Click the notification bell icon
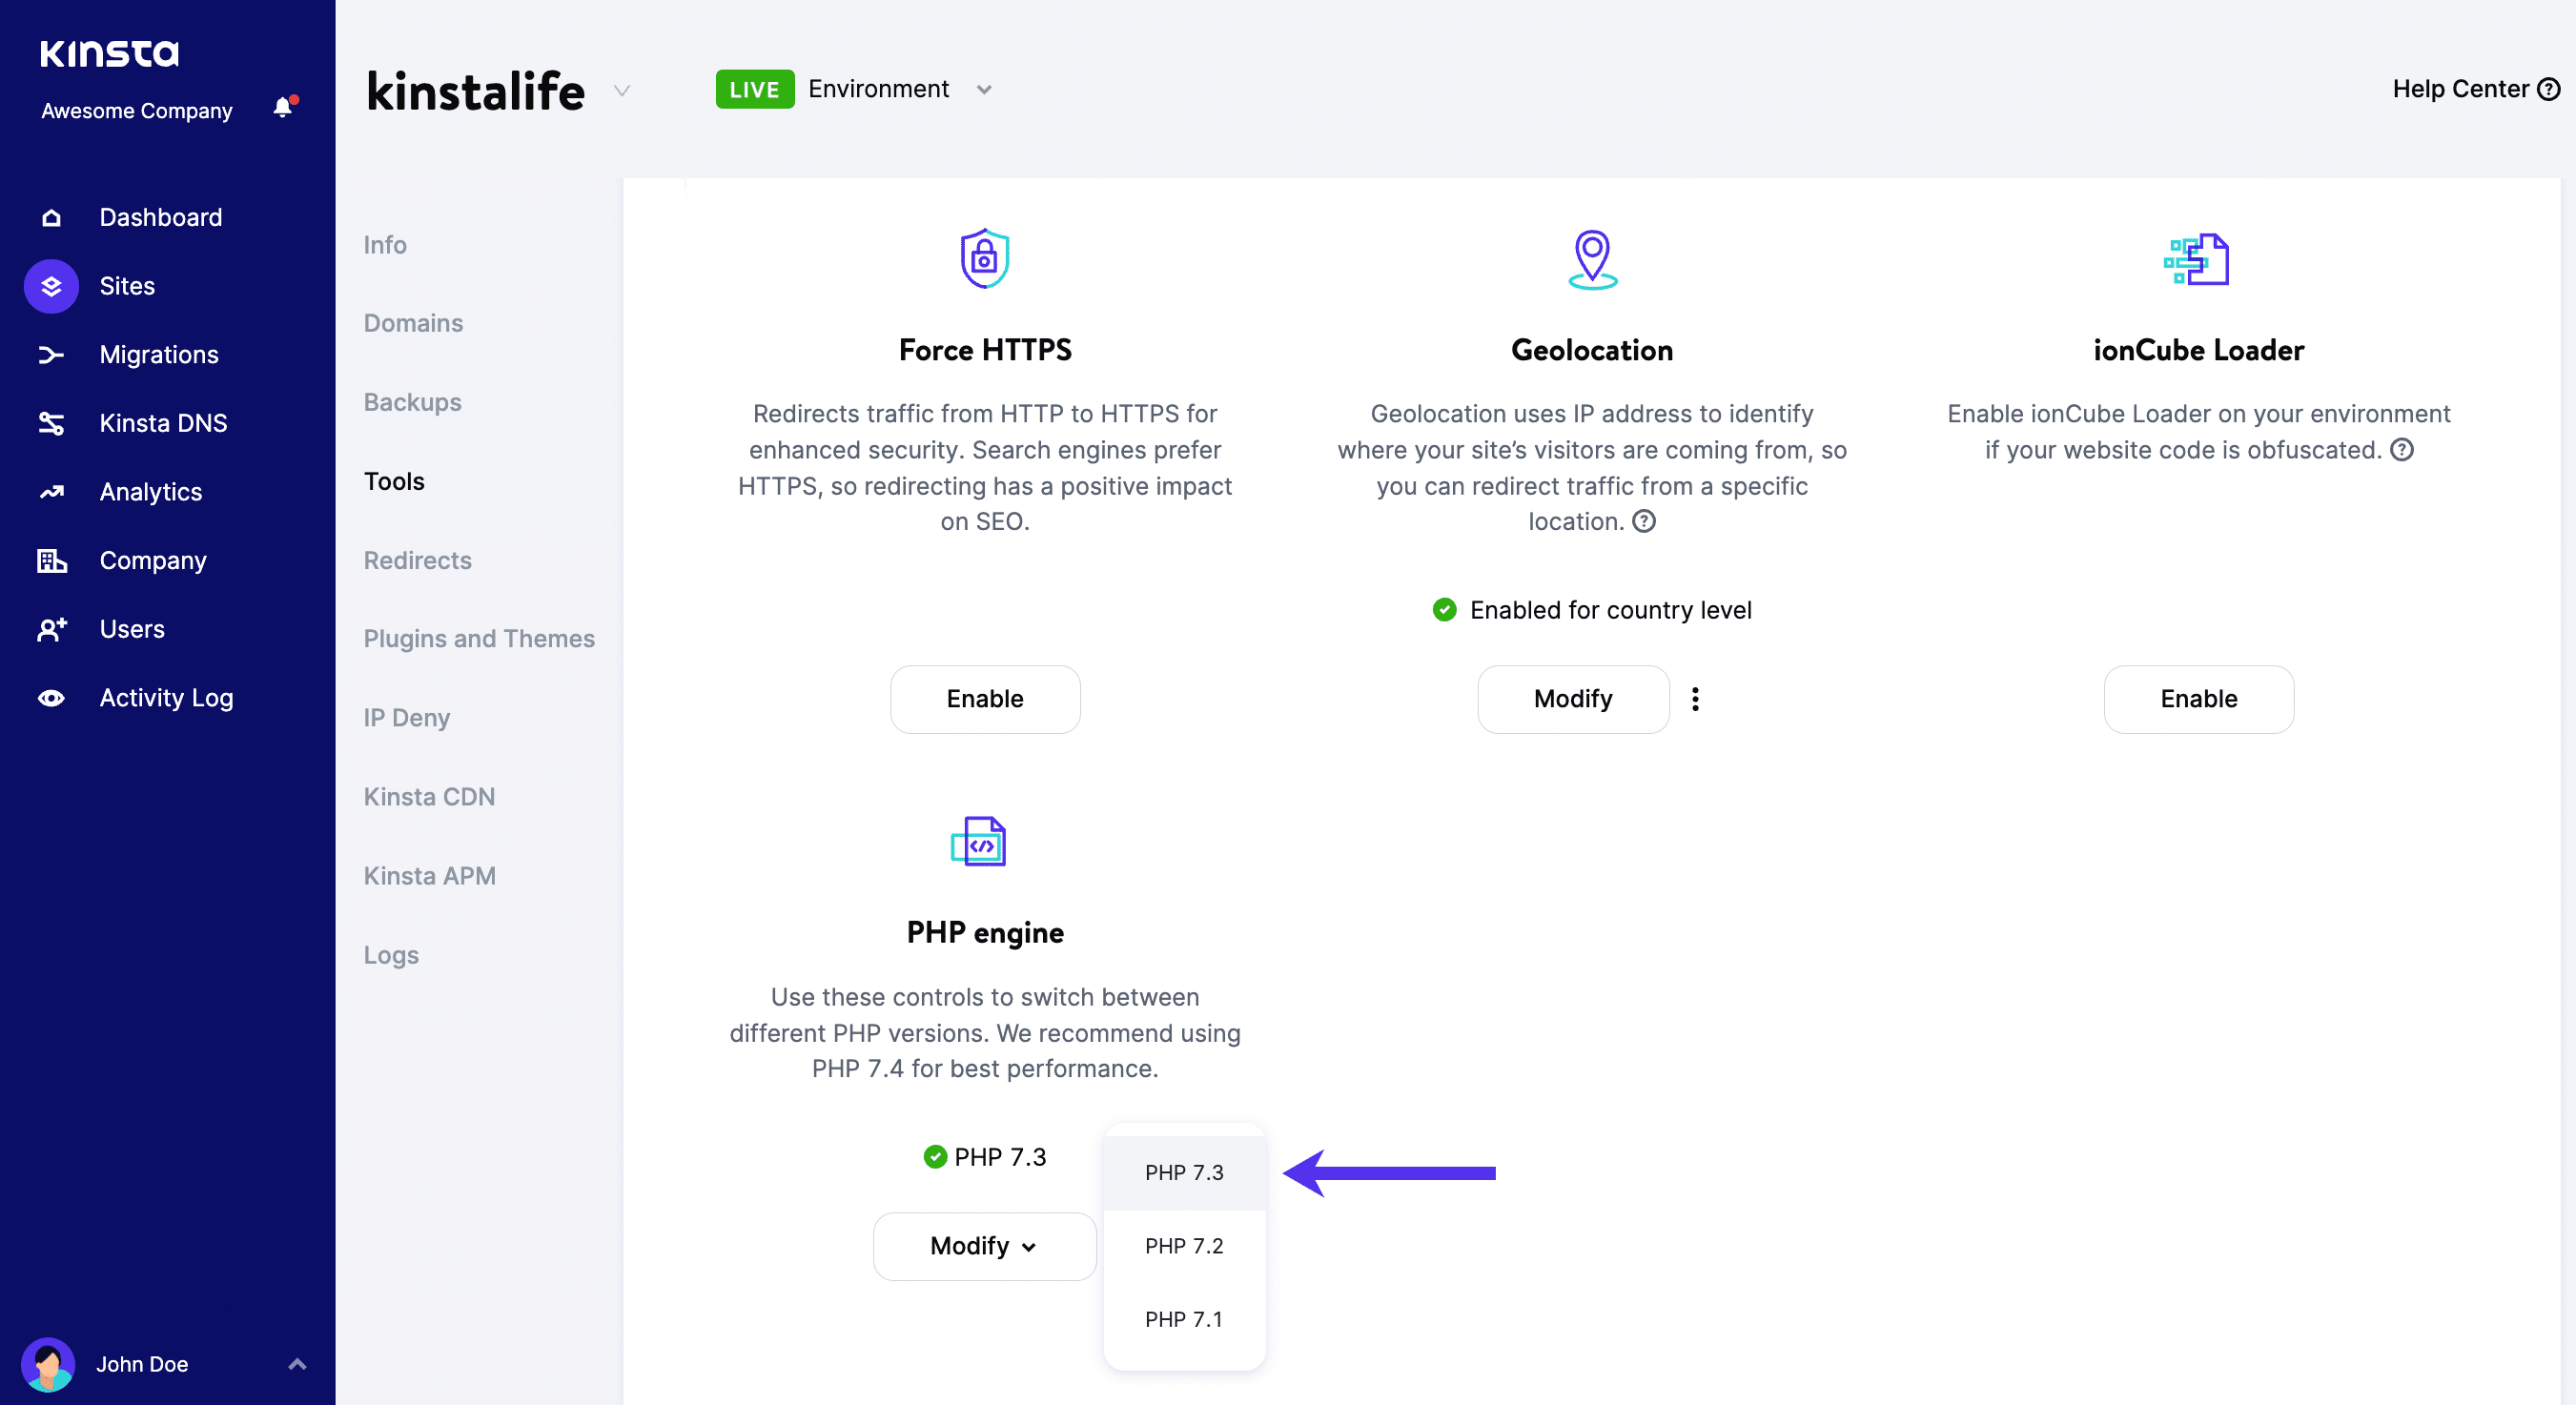Viewport: 2576px width, 1405px height. pyautogui.click(x=283, y=108)
